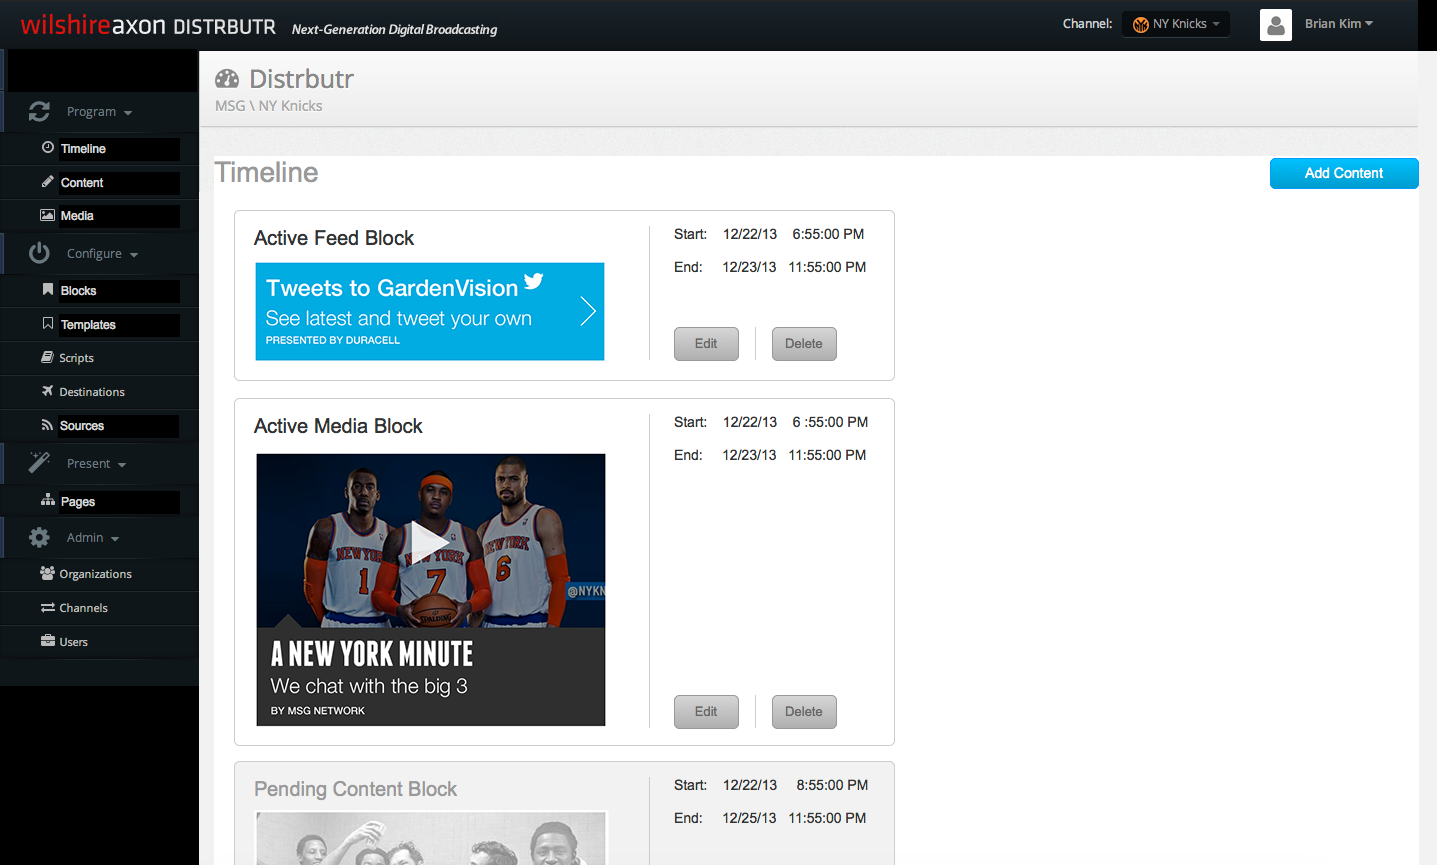Click the wilshireaxon DISTRBUTR logo
Viewport: 1437px width, 865px height.
point(148,25)
